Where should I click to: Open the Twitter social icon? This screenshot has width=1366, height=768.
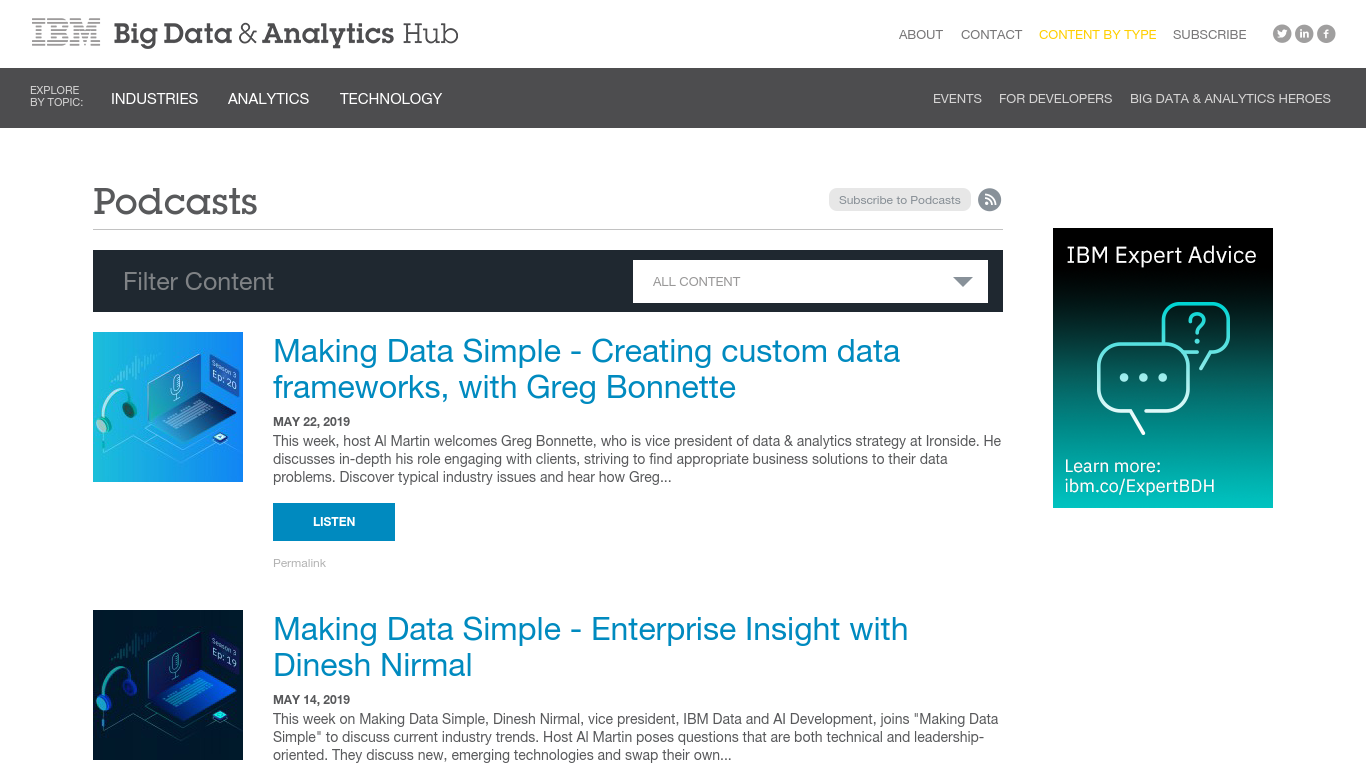tap(1281, 34)
